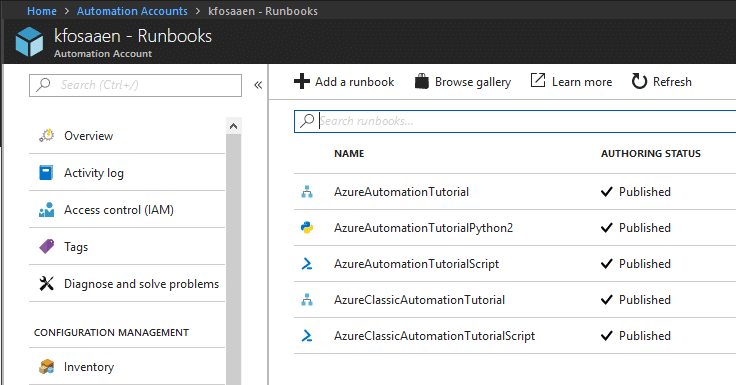Viewport: 736px width, 385px height.
Task: Click the CONFIGURATION MANAGEMENT section heading
Action: tap(111, 332)
